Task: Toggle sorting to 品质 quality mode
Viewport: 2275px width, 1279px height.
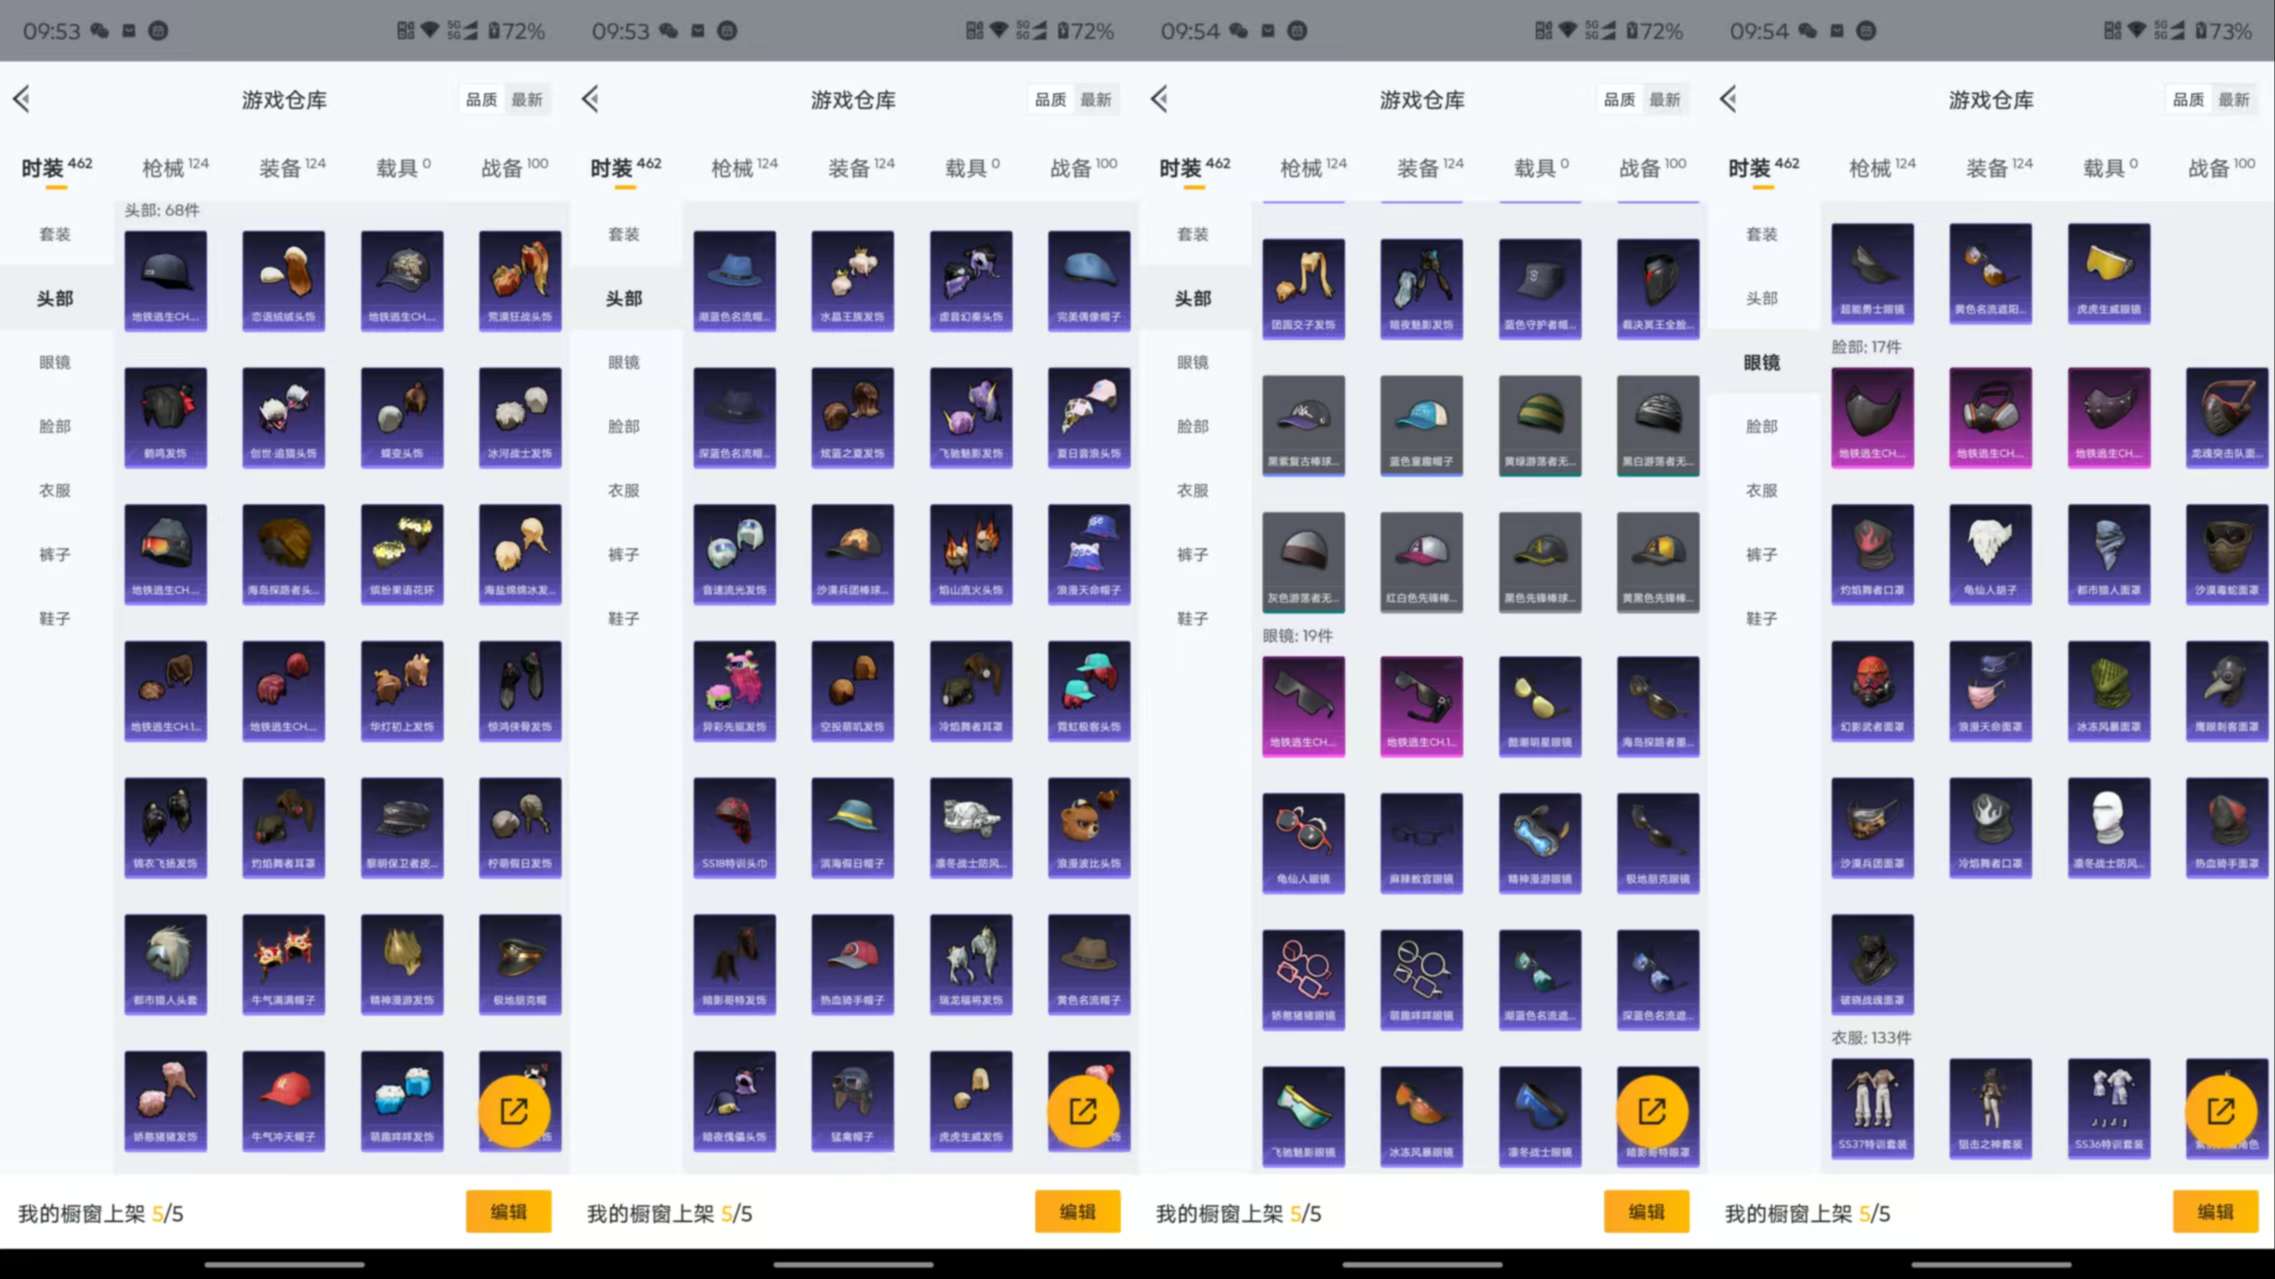Action: click(x=481, y=99)
